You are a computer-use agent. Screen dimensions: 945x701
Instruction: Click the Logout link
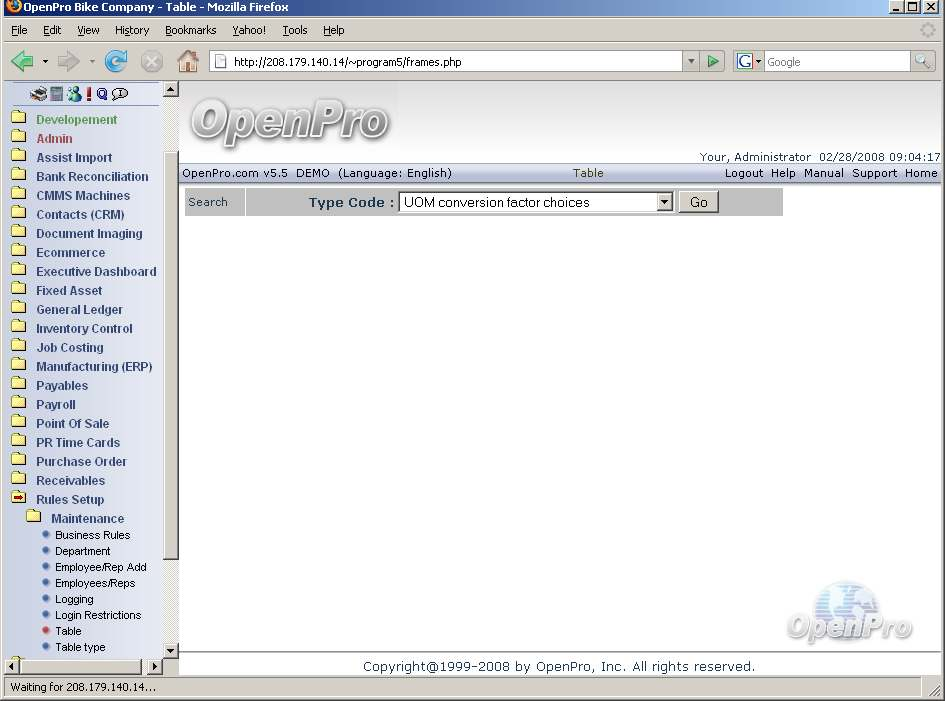(x=743, y=173)
